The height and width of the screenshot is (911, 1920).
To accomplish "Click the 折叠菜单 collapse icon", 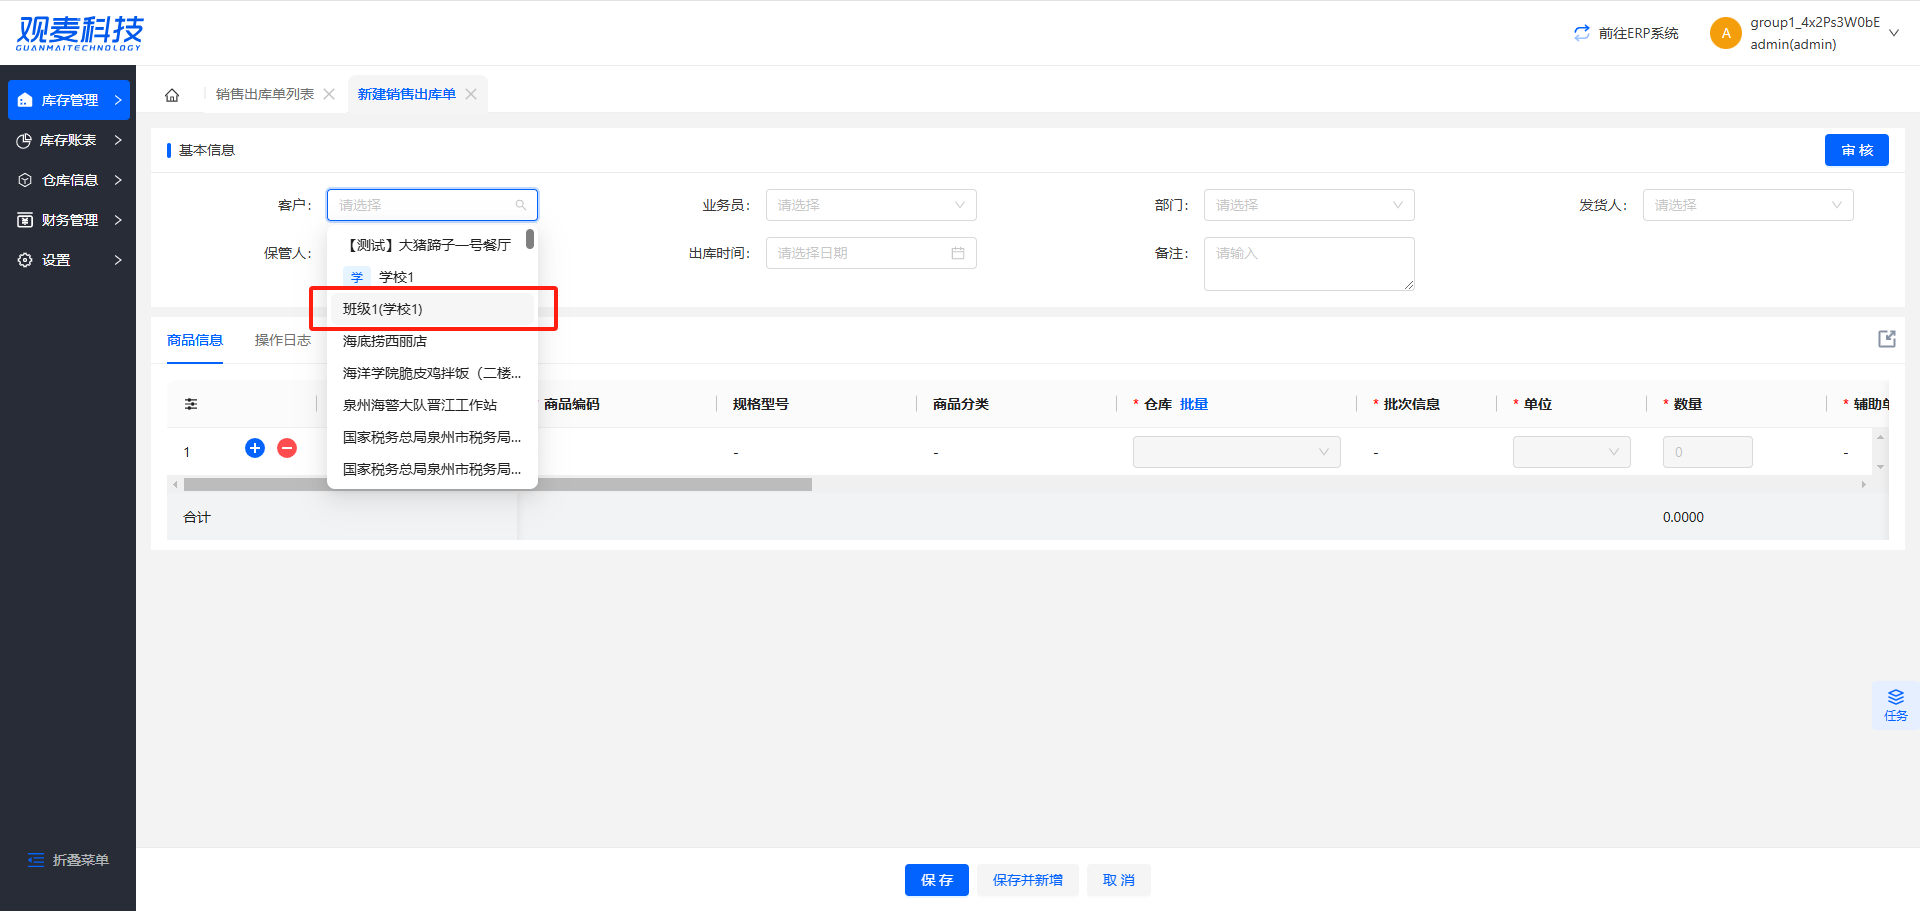I will click(36, 860).
